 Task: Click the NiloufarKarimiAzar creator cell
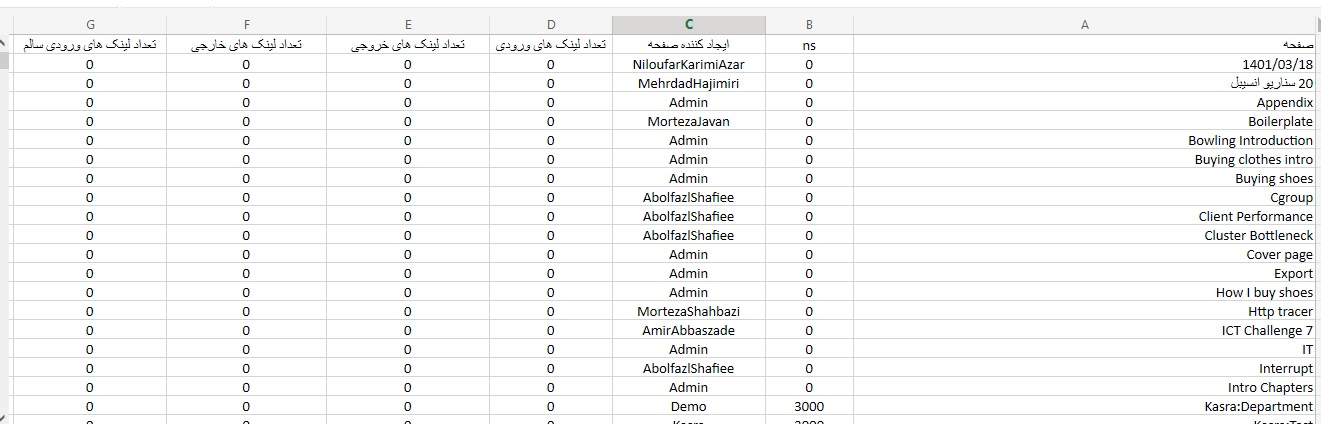[688, 65]
